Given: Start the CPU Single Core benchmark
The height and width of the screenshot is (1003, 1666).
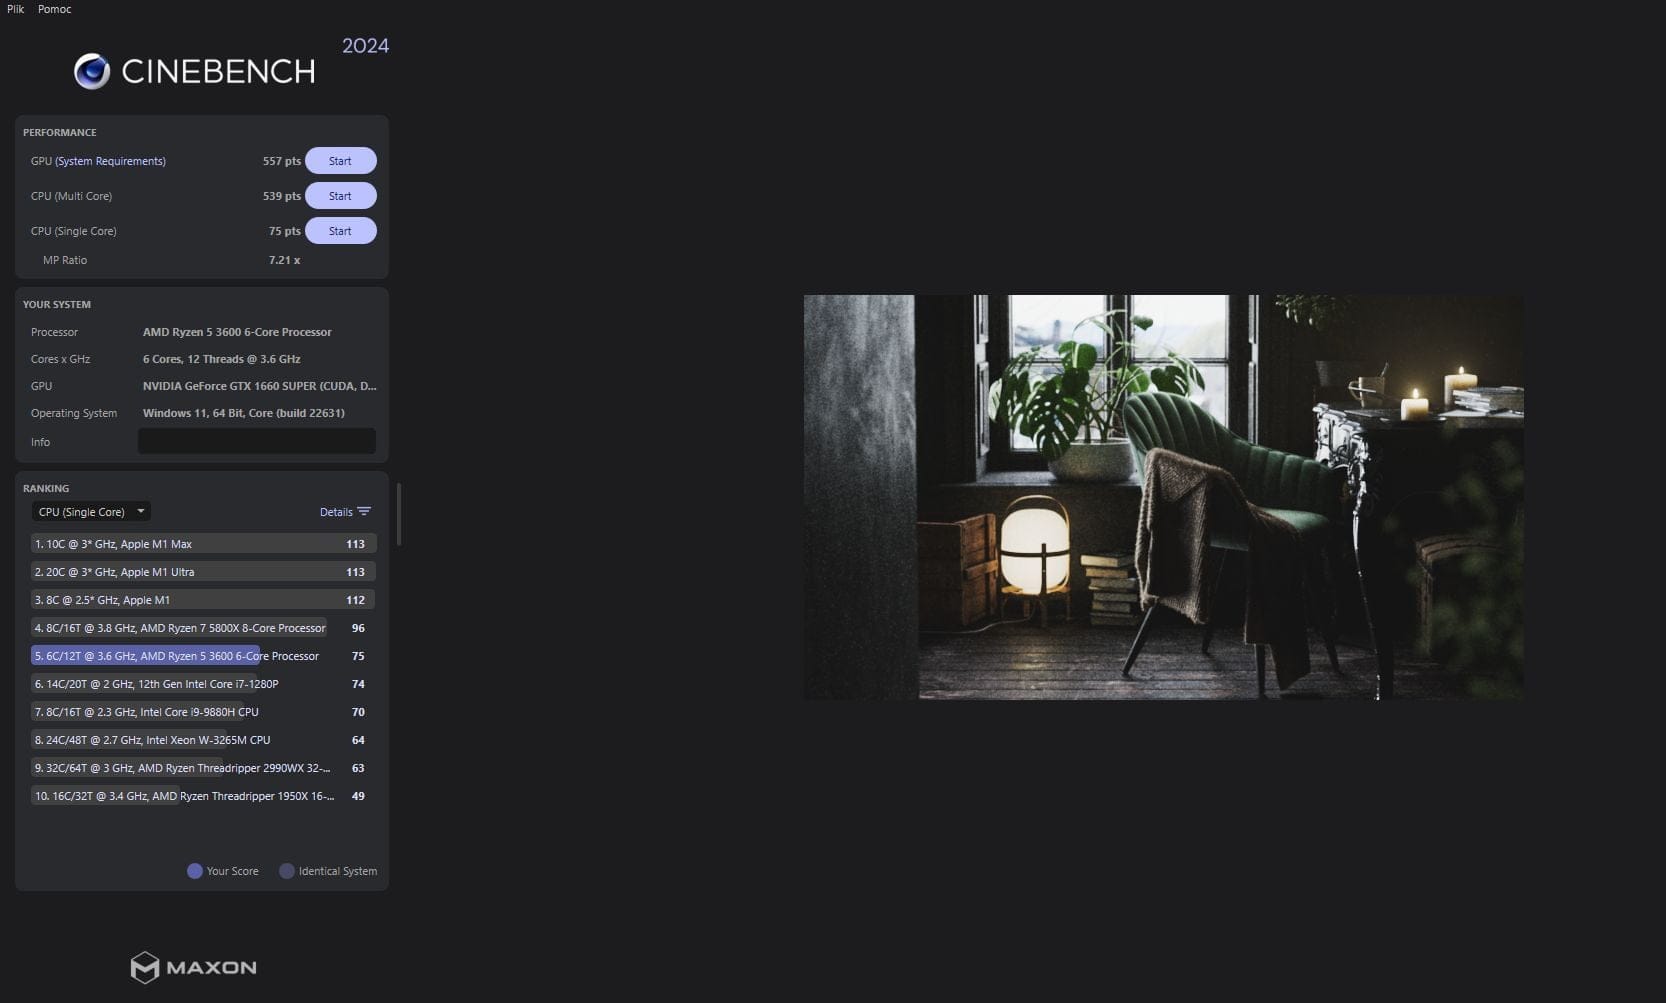Looking at the screenshot, I should pyautogui.click(x=340, y=231).
